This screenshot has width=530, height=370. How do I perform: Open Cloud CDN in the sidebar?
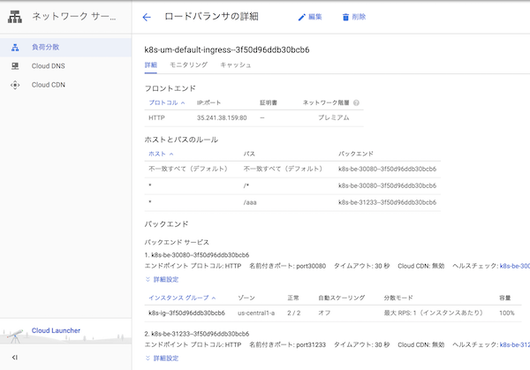point(66,85)
